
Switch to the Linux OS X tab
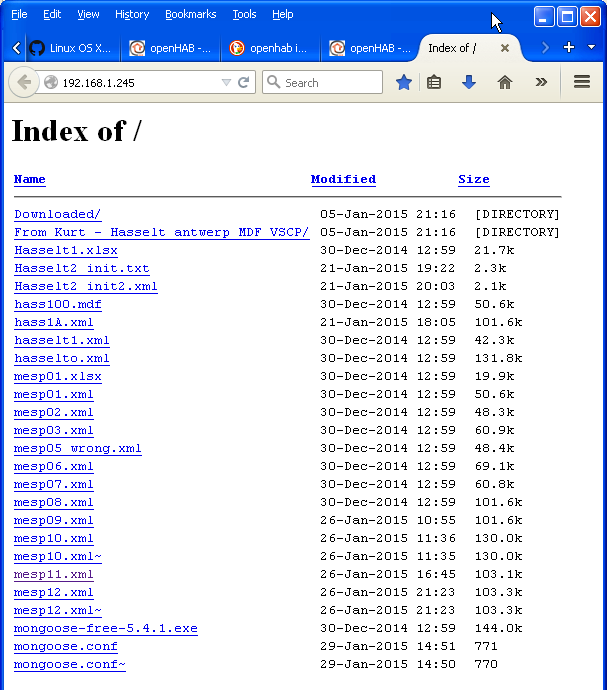point(70,48)
